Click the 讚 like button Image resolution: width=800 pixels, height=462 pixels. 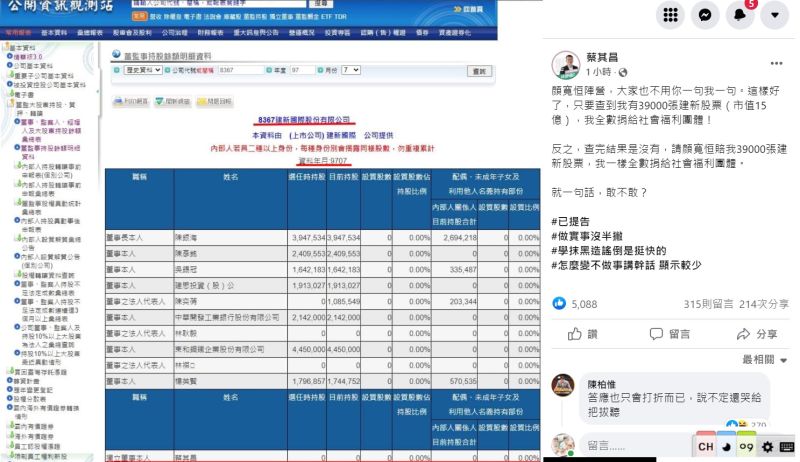[583, 334]
